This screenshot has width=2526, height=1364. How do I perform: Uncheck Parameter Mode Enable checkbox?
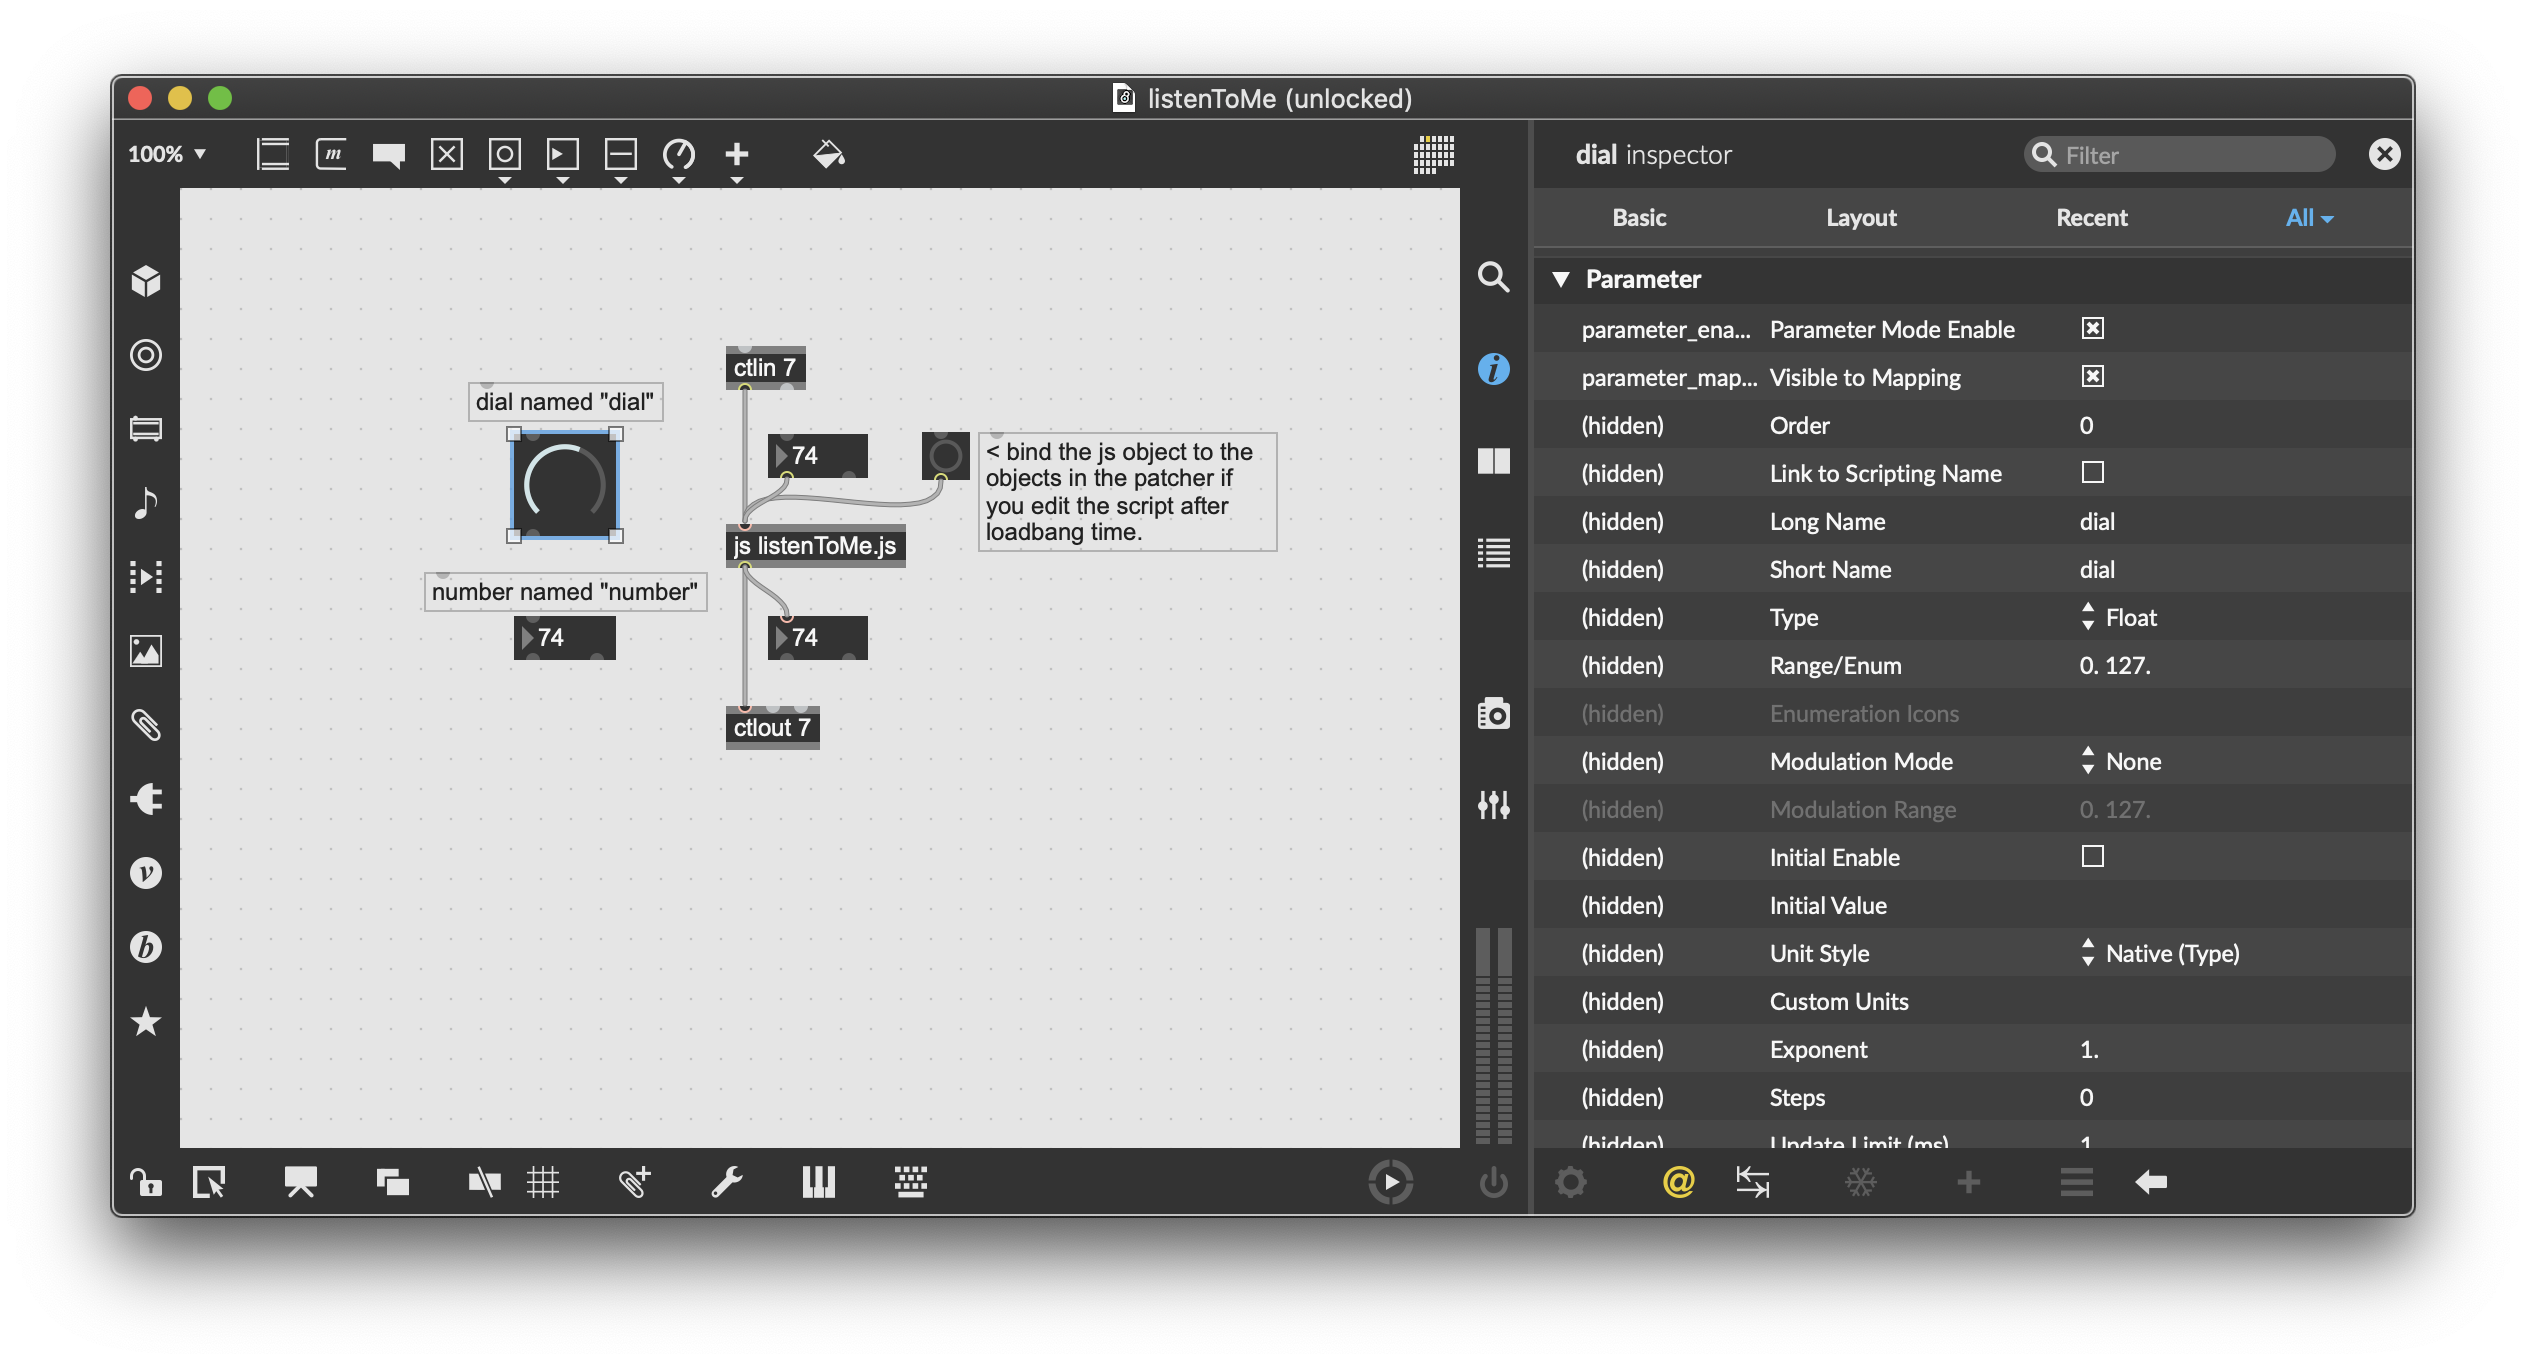2093,329
